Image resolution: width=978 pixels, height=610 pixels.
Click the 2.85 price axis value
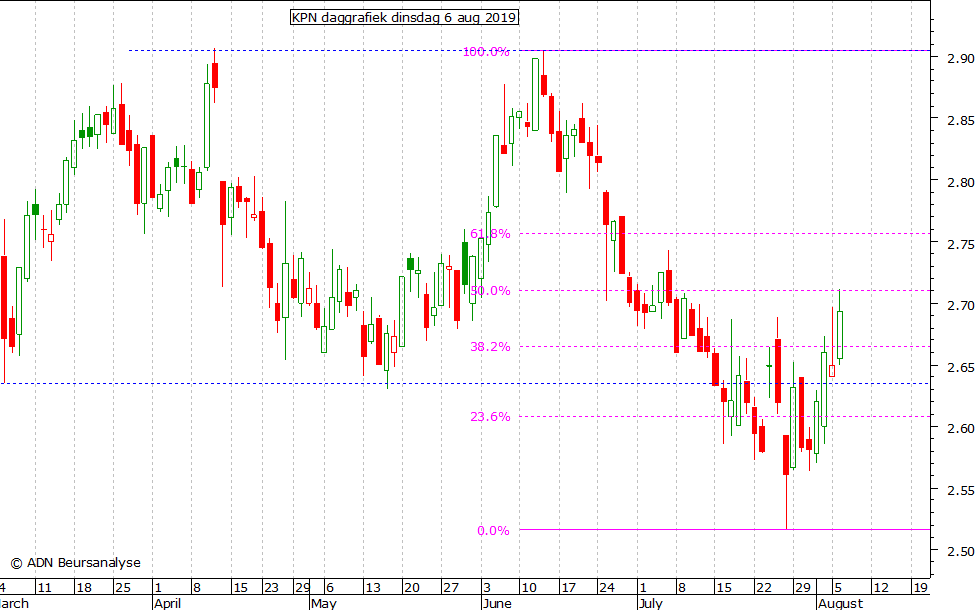[x=961, y=120]
